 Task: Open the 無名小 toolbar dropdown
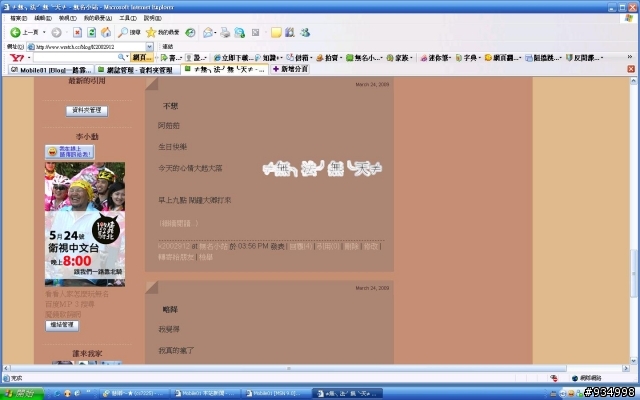pos(364,58)
